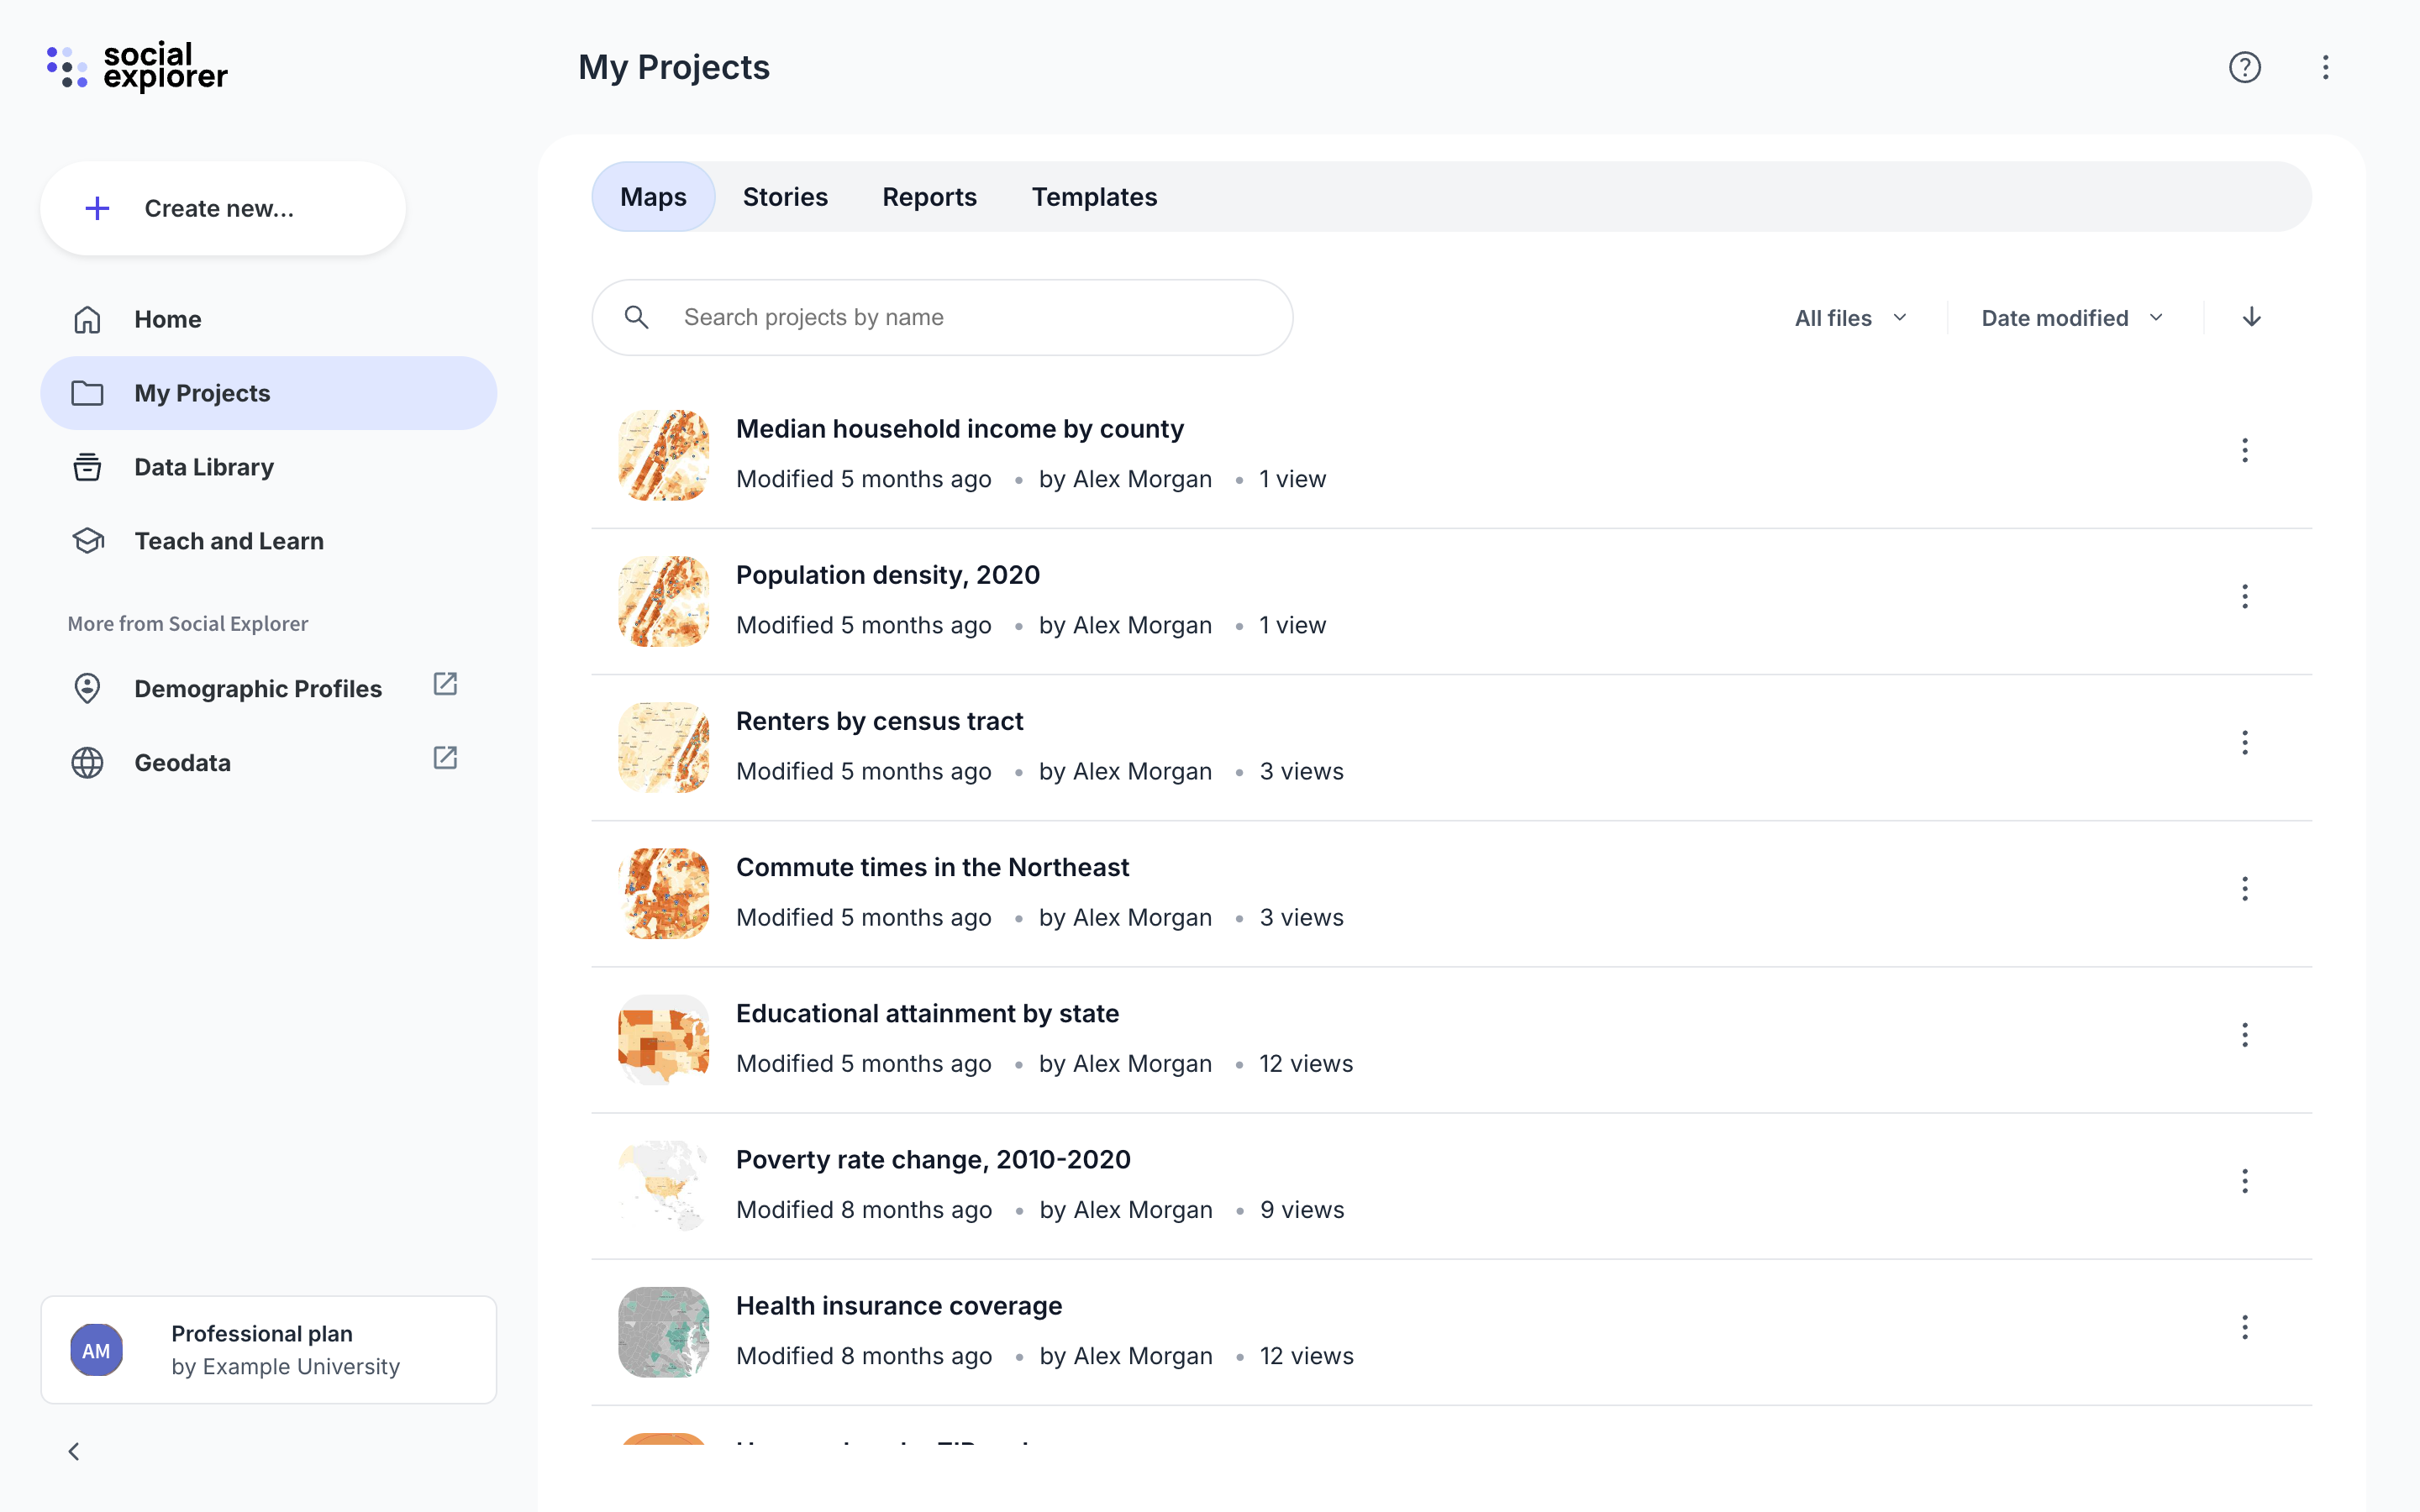The image size is (2420, 1512).
Task: Collapse the sidebar with the left chevron
Action: (x=74, y=1451)
